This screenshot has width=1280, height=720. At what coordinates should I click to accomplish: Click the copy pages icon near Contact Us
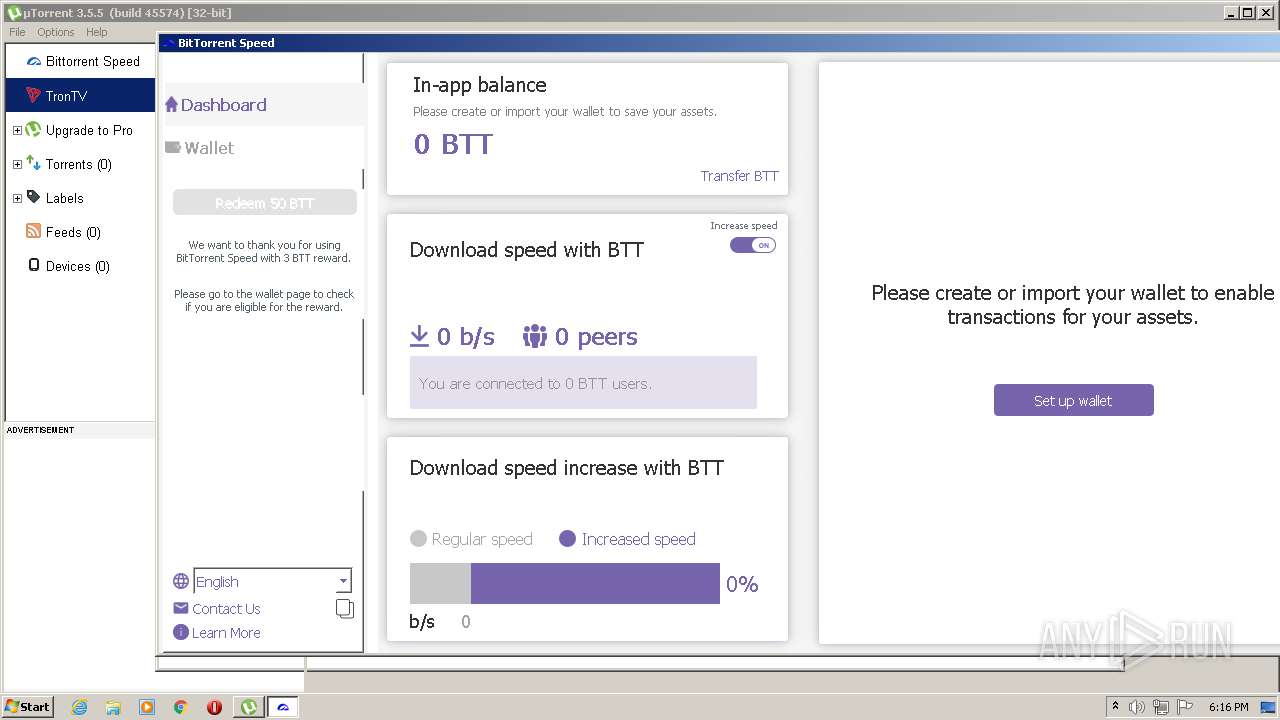[345, 608]
